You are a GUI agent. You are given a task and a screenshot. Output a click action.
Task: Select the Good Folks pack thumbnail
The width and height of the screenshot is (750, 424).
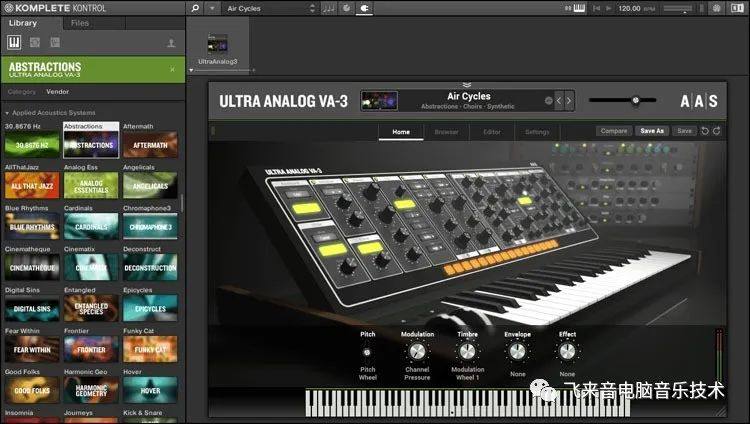coord(32,390)
